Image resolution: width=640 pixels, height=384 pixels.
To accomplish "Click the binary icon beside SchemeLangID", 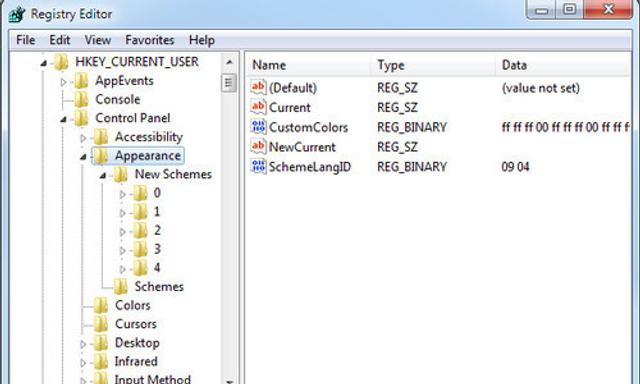I will 258,166.
